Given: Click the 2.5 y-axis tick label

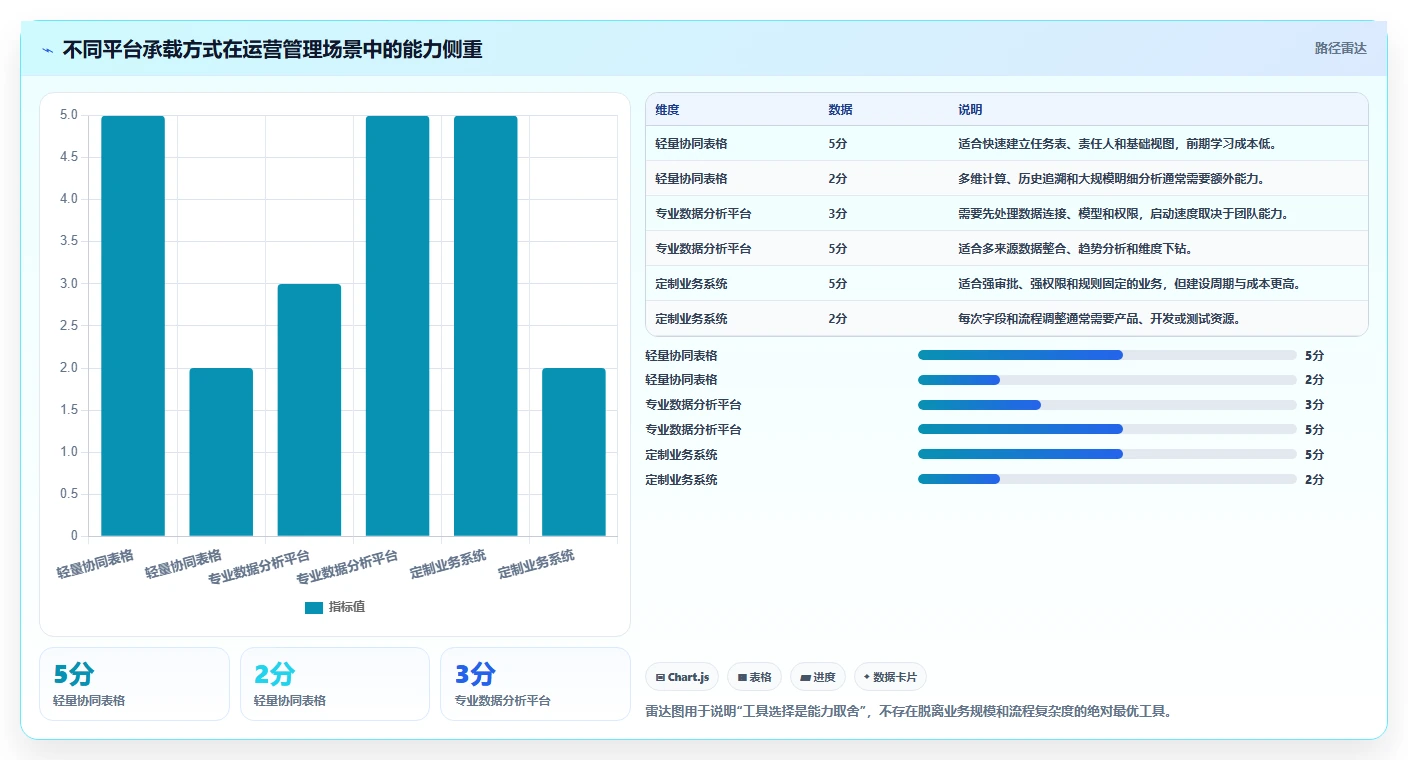Looking at the screenshot, I should coord(68,326).
